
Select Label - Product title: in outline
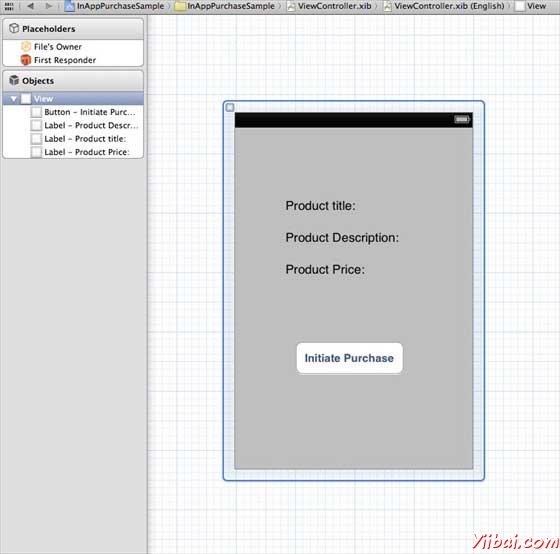point(73,139)
